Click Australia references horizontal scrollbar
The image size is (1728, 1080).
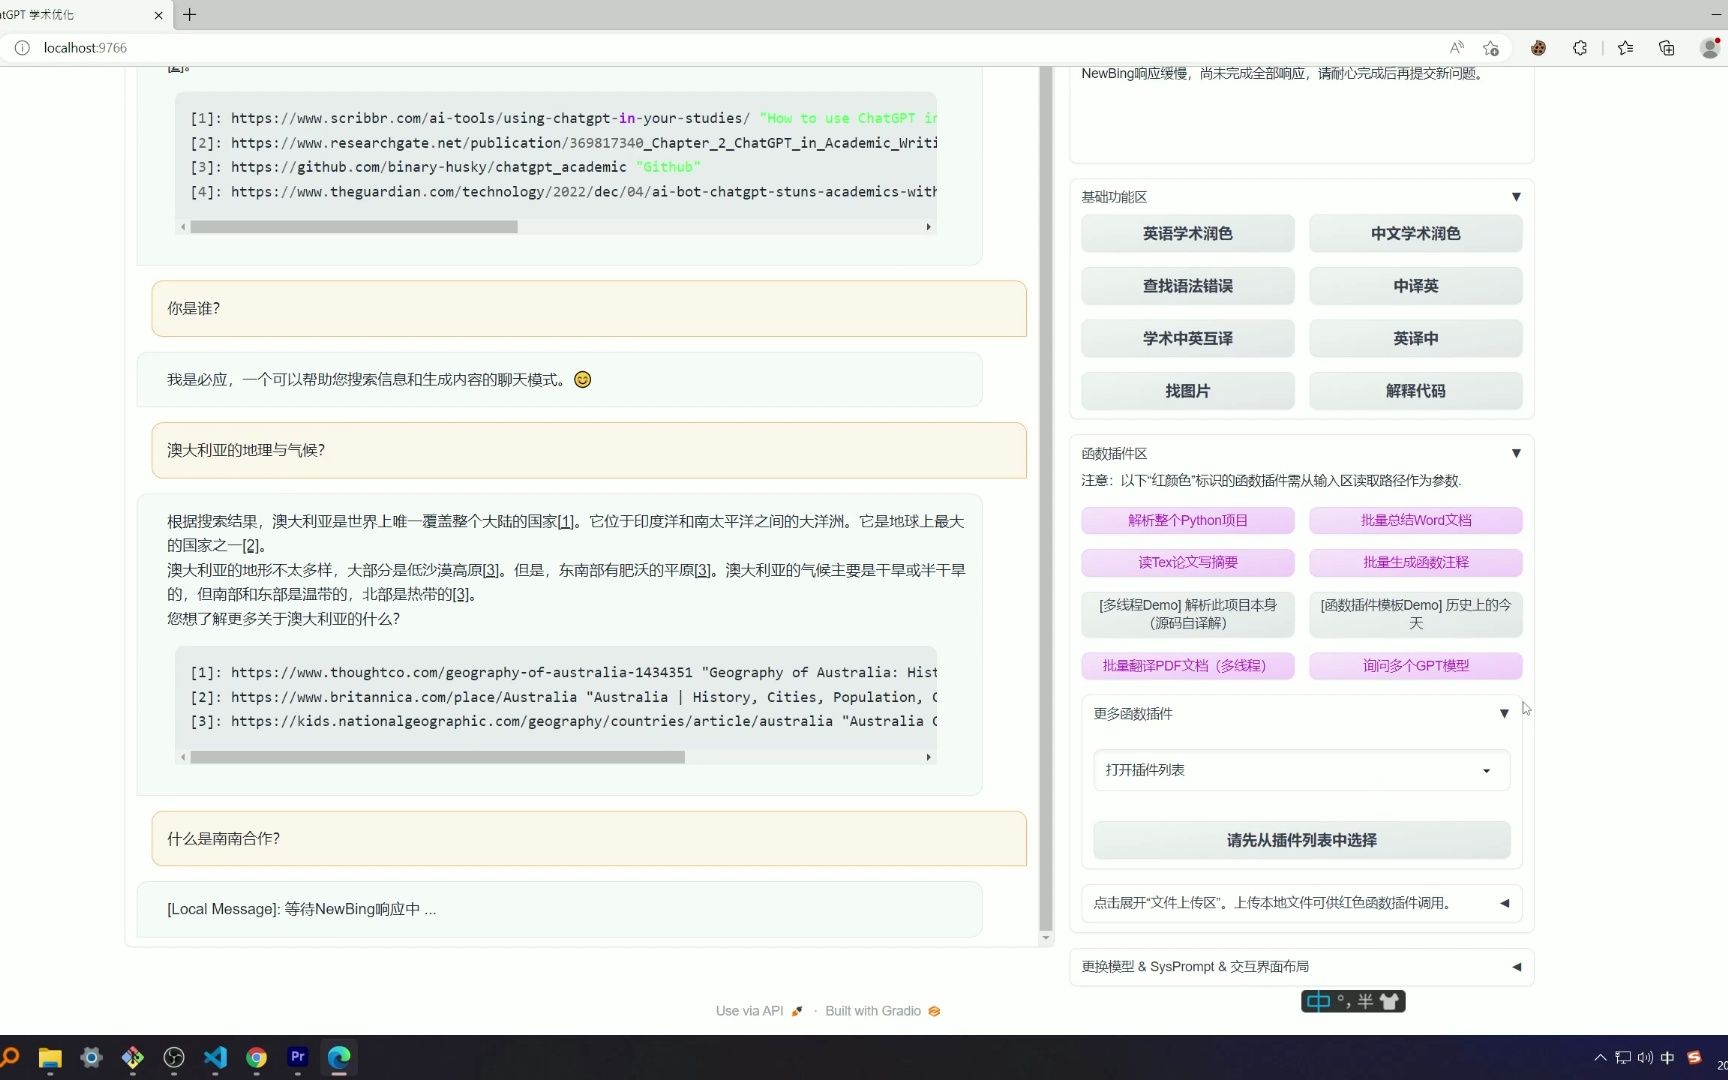coord(438,757)
